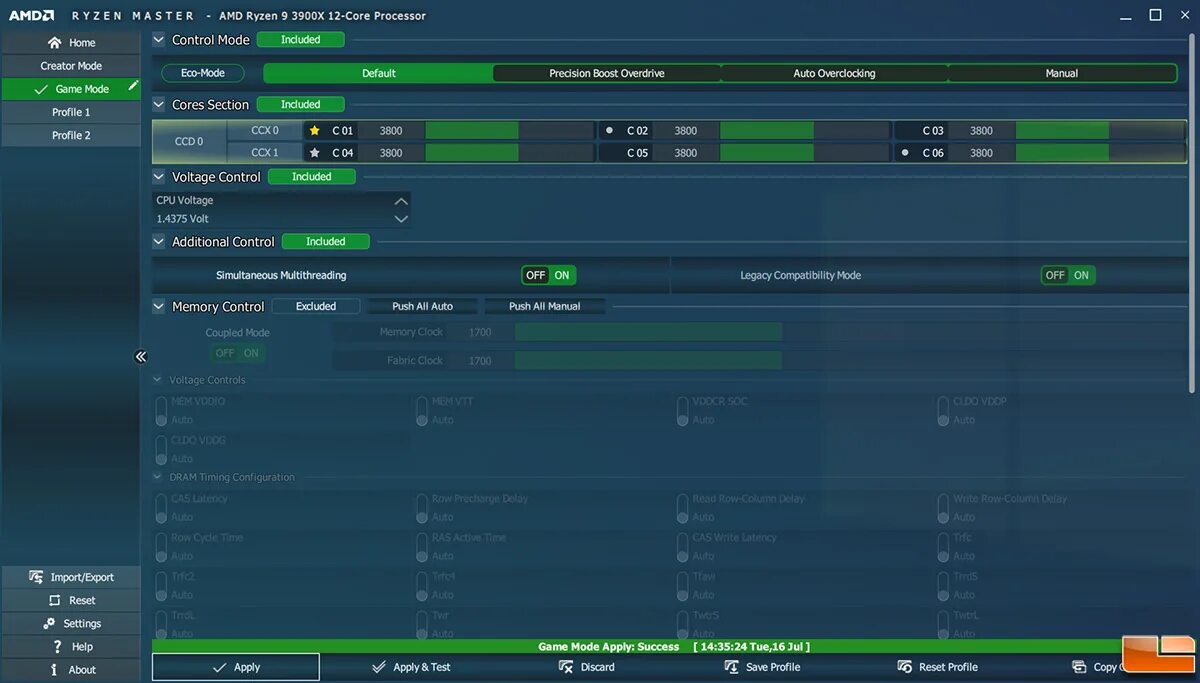Click the Apply & Test button

click(411, 667)
